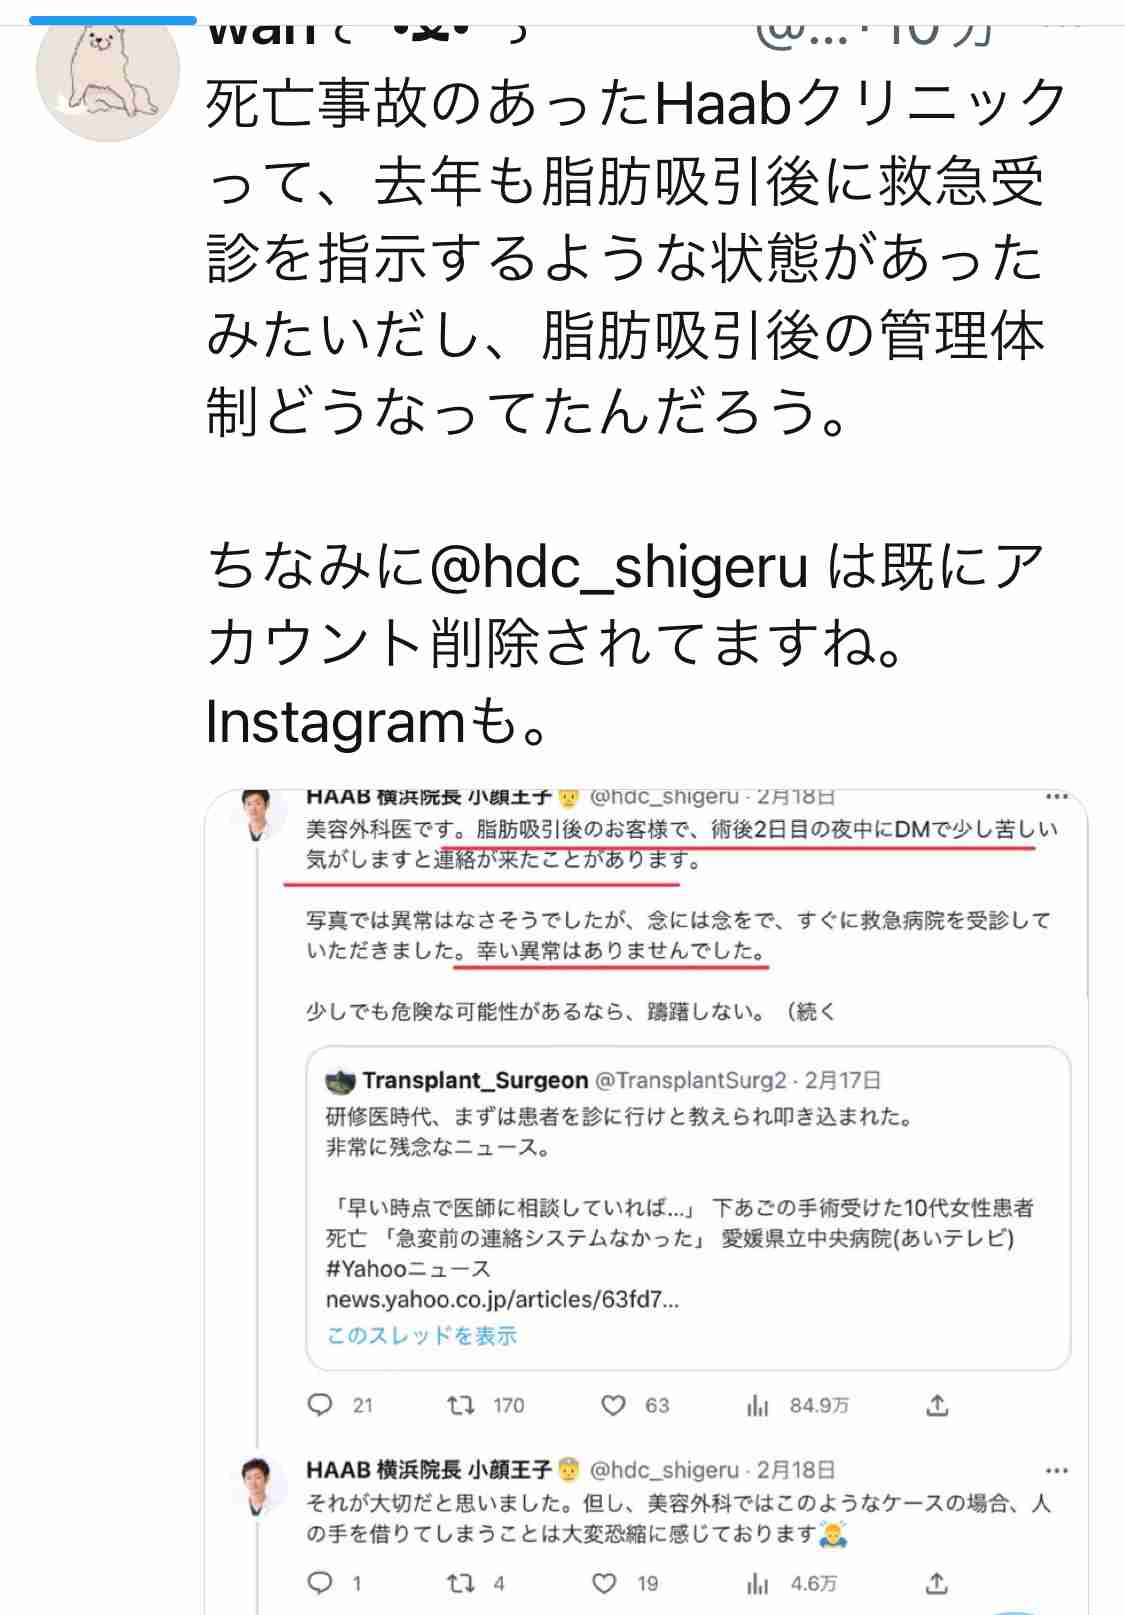
Task: Open the dog avatar profile picture
Action: (x=107, y=74)
